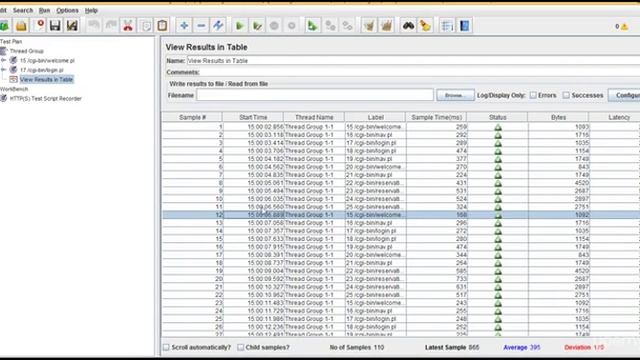Click the Collapse All minus icon
This screenshot has width=640, height=360.
coord(201,26)
